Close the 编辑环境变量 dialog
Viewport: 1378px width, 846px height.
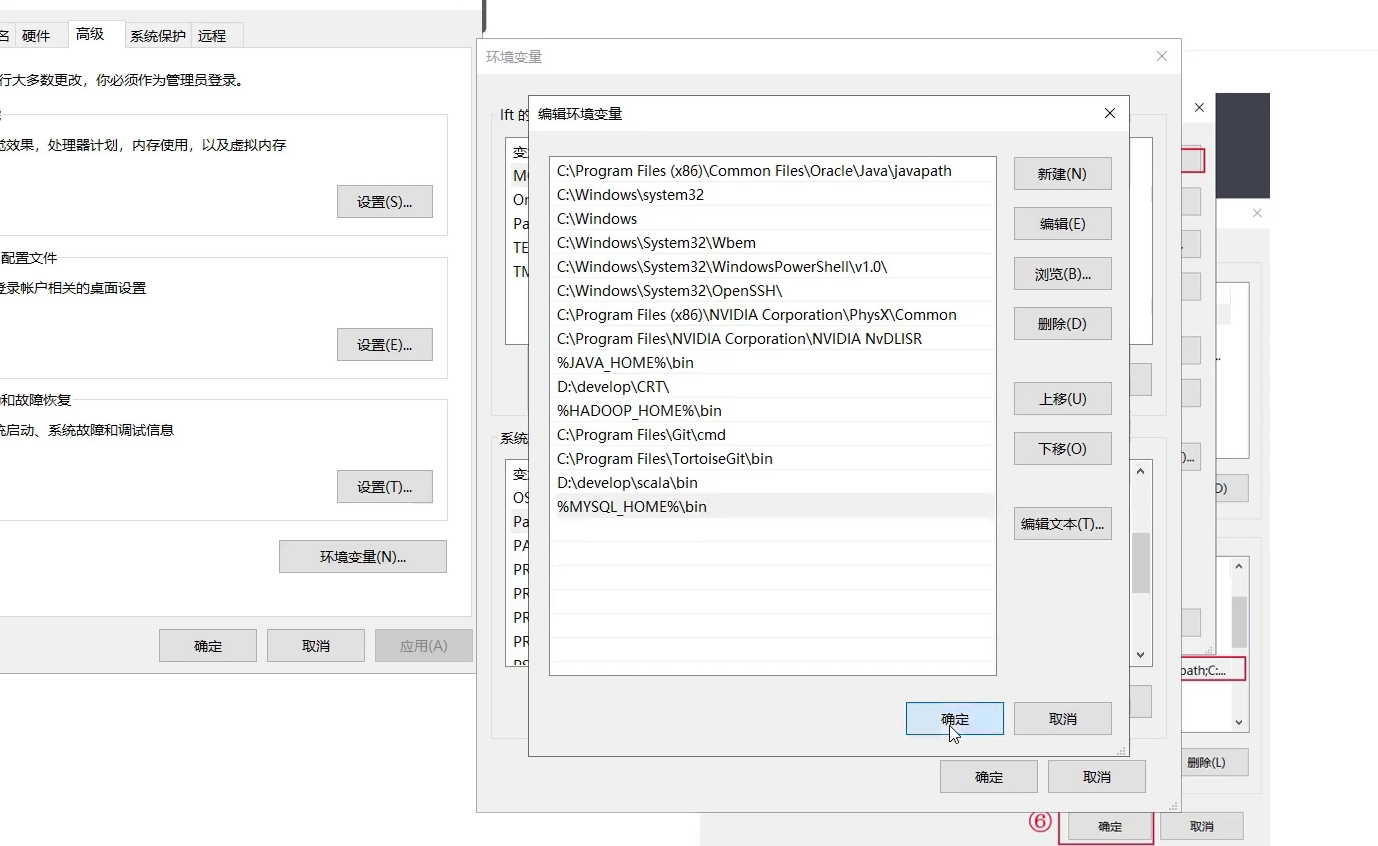tap(1109, 113)
